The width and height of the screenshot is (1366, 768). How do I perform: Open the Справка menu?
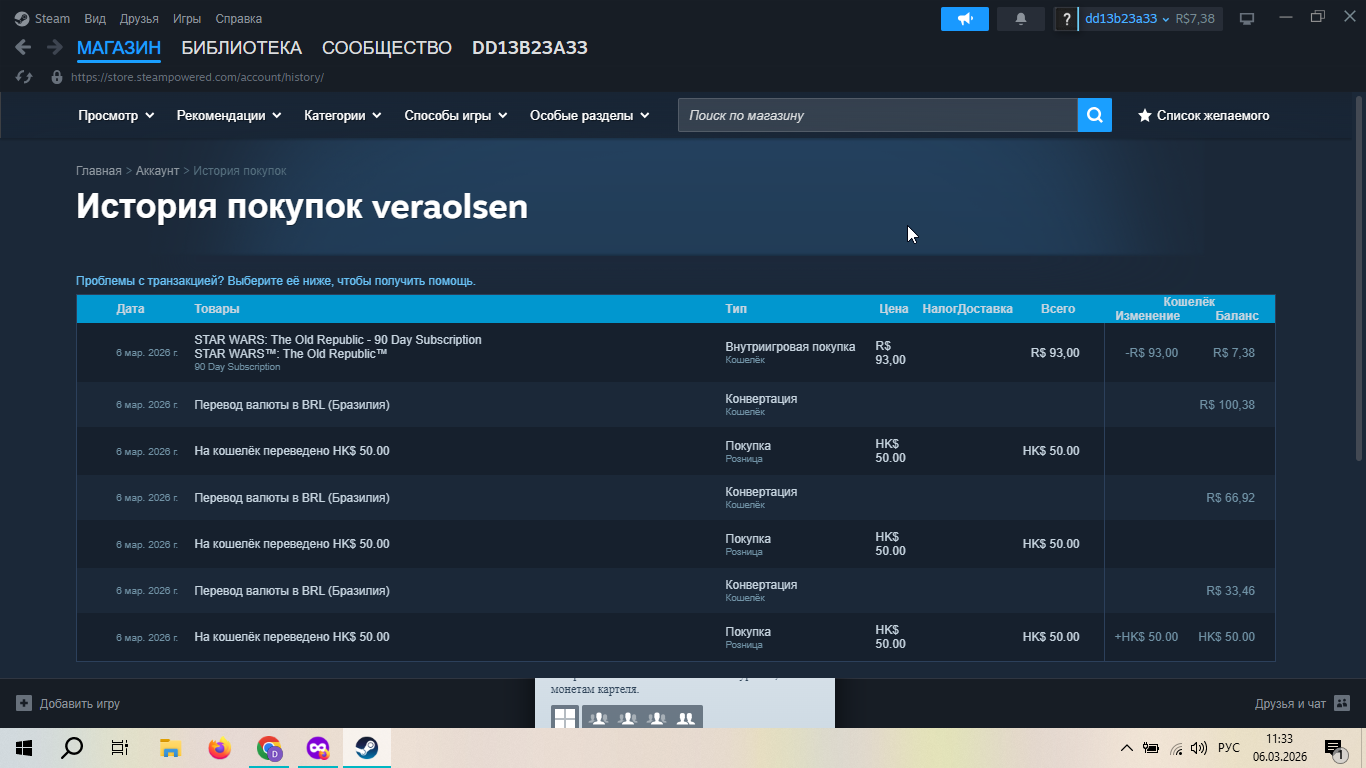(239, 19)
